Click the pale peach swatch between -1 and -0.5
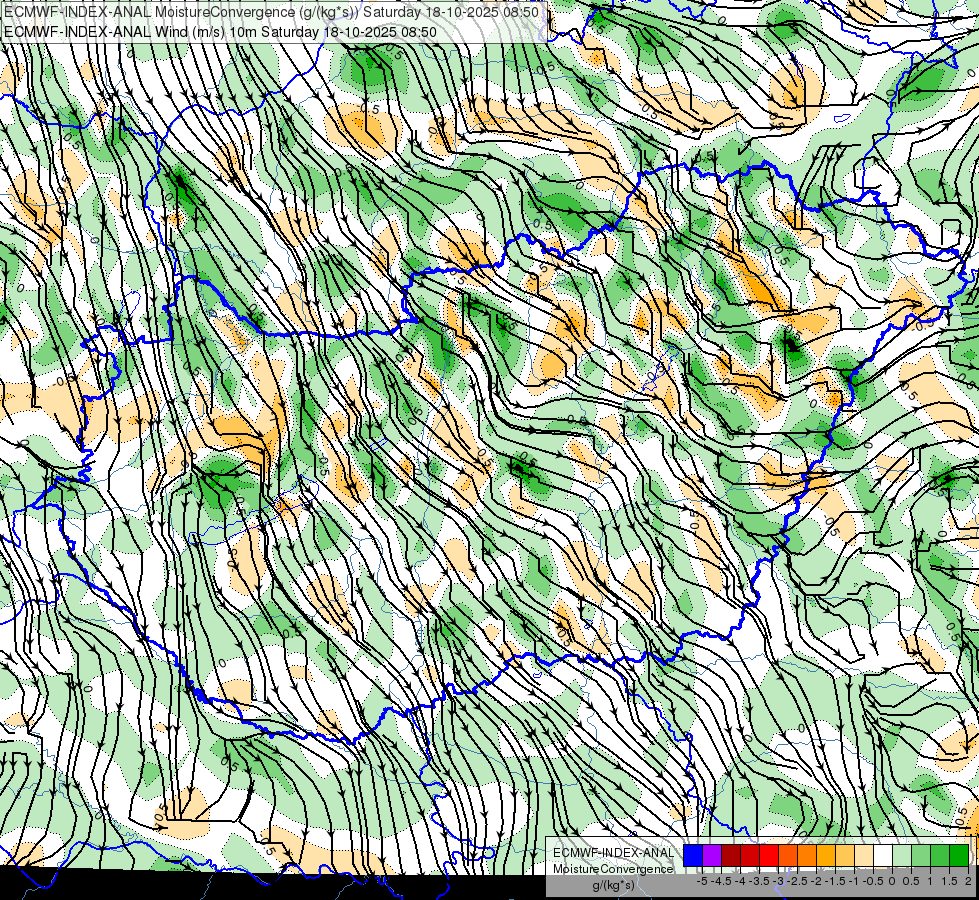Viewport: 979px width, 900px height. point(864,855)
